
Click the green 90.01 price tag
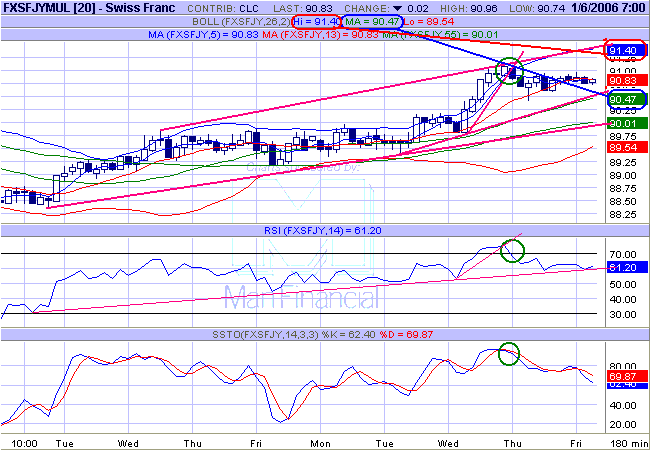coord(626,123)
